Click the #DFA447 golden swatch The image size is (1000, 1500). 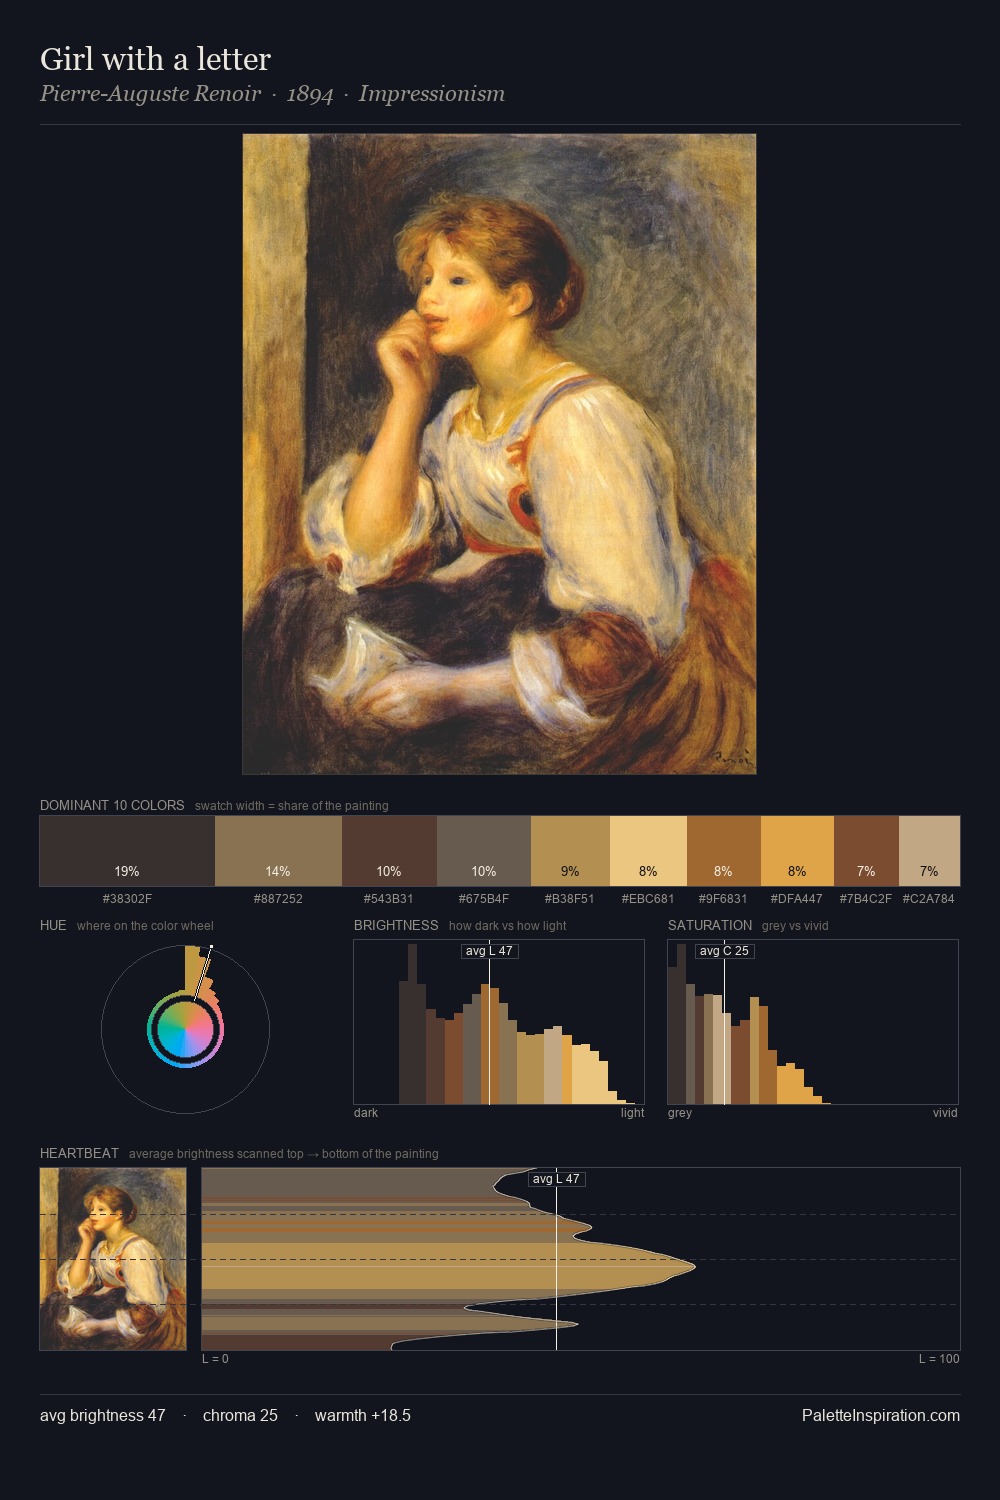click(x=797, y=851)
